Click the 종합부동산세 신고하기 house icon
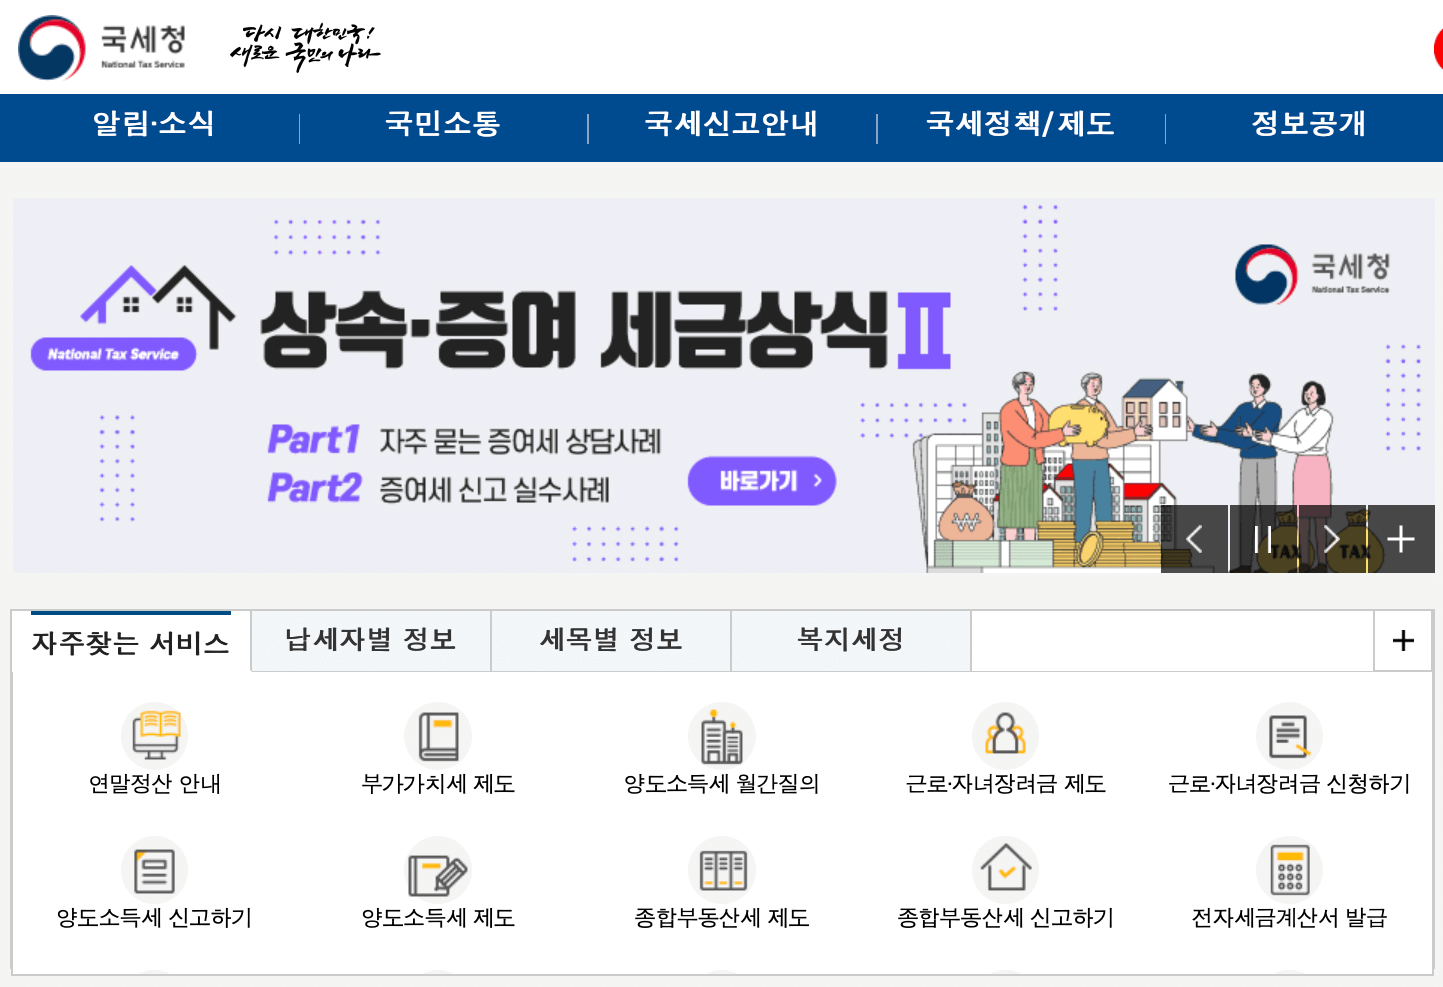The width and height of the screenshot is (1443, 987). (721, 870)
